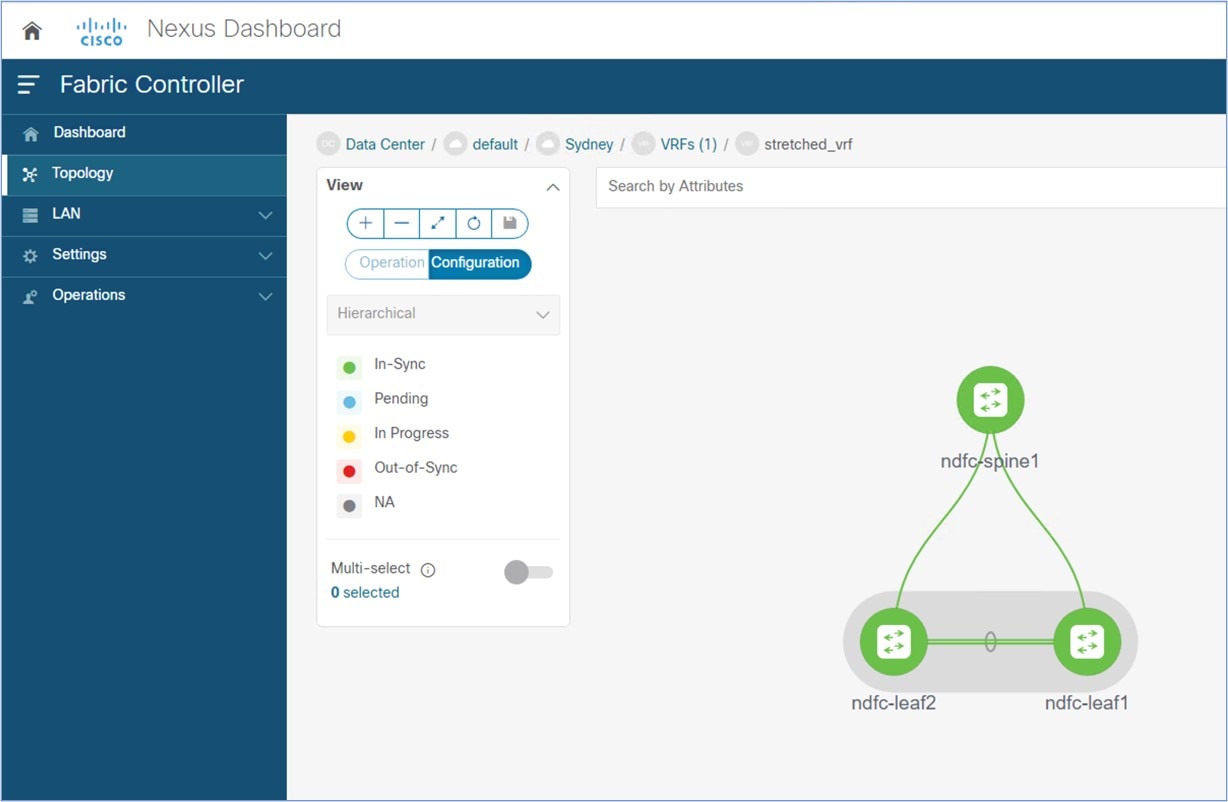Viewport: 1228px width, 802px height.
Task: Open the Hierarchical layout dropdown
Action: coord(443,314)
